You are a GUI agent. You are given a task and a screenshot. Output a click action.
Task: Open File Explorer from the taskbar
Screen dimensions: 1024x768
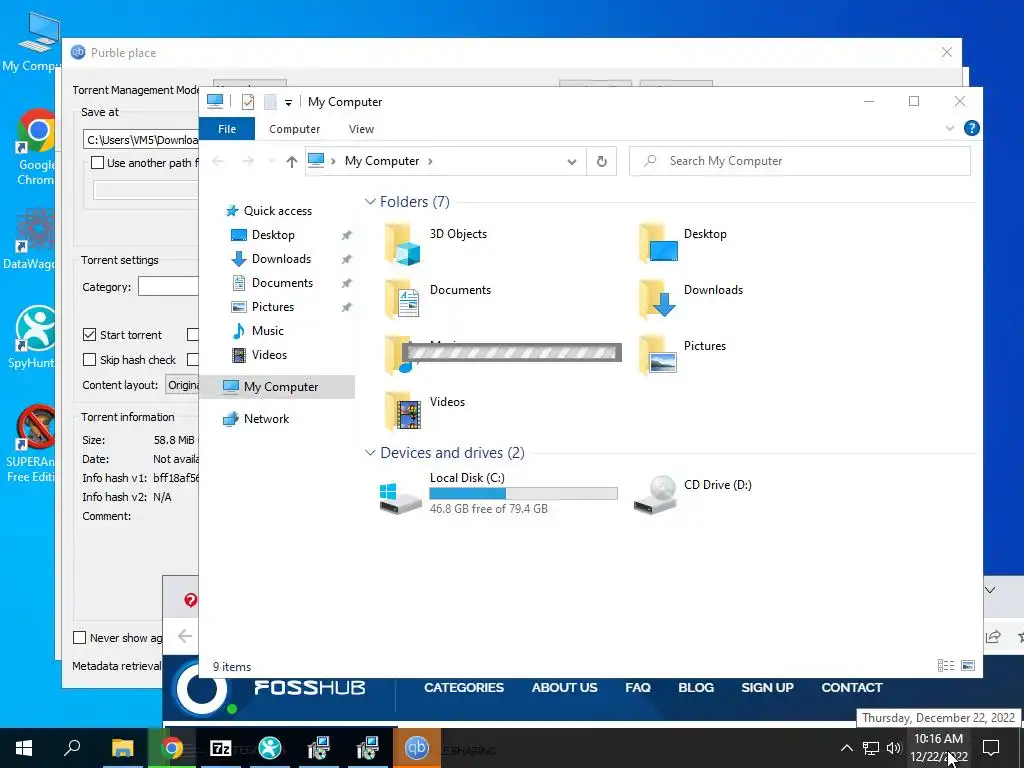[x=122, y=748]
